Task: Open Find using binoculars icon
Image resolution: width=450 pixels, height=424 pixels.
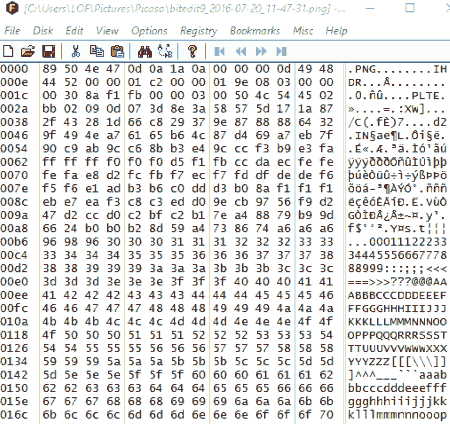Action: [145, 52]
